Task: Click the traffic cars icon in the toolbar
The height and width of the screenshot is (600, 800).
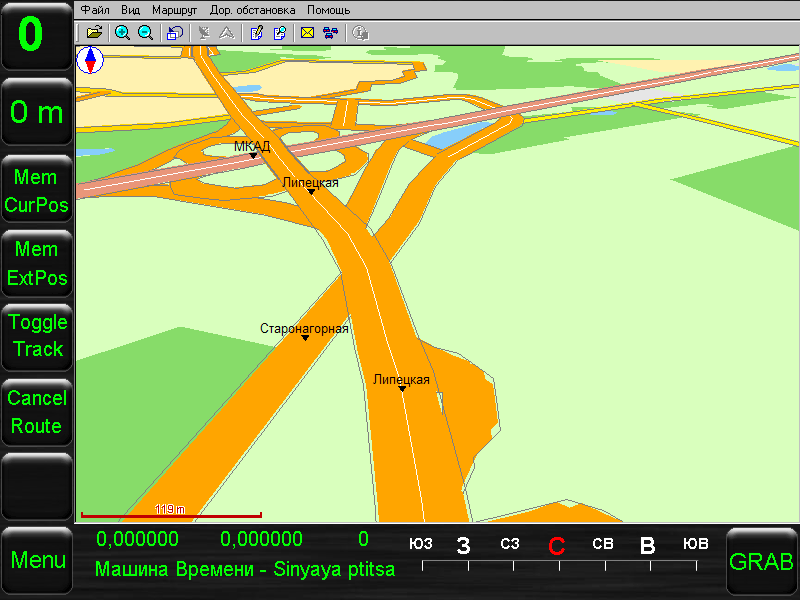Action: [x=330, y=33]
